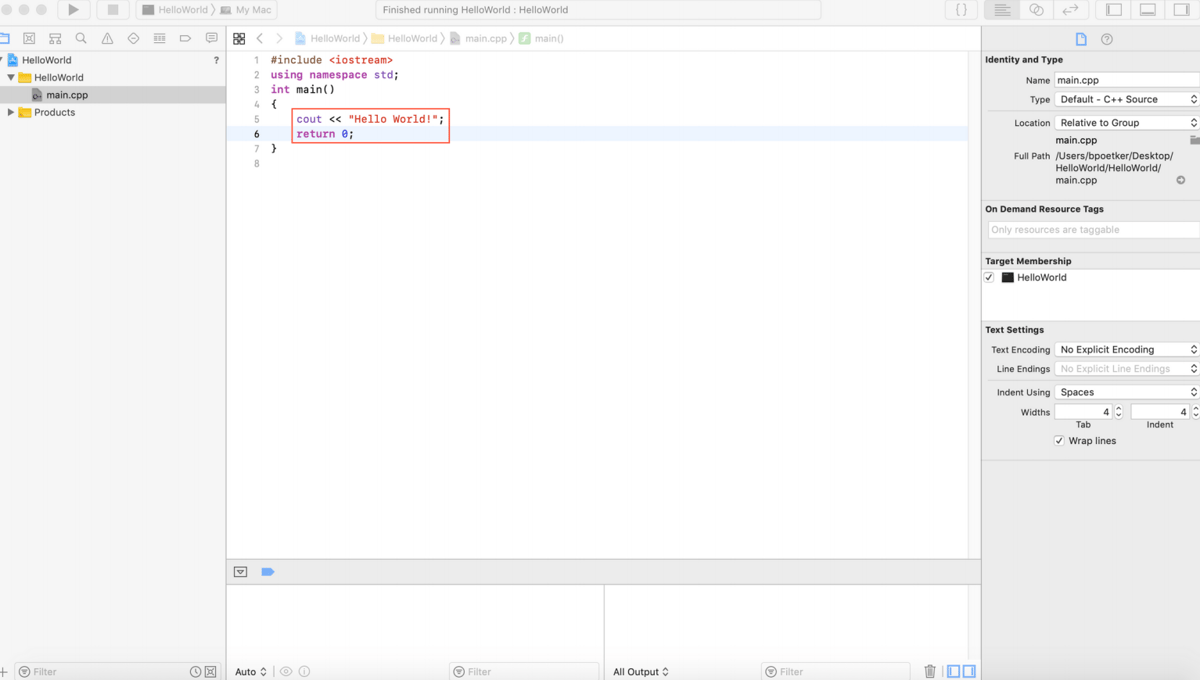Screen dimensions: 1200x680
Task: Toggle HelloWorld target membership checkbox
Action: 988,277
